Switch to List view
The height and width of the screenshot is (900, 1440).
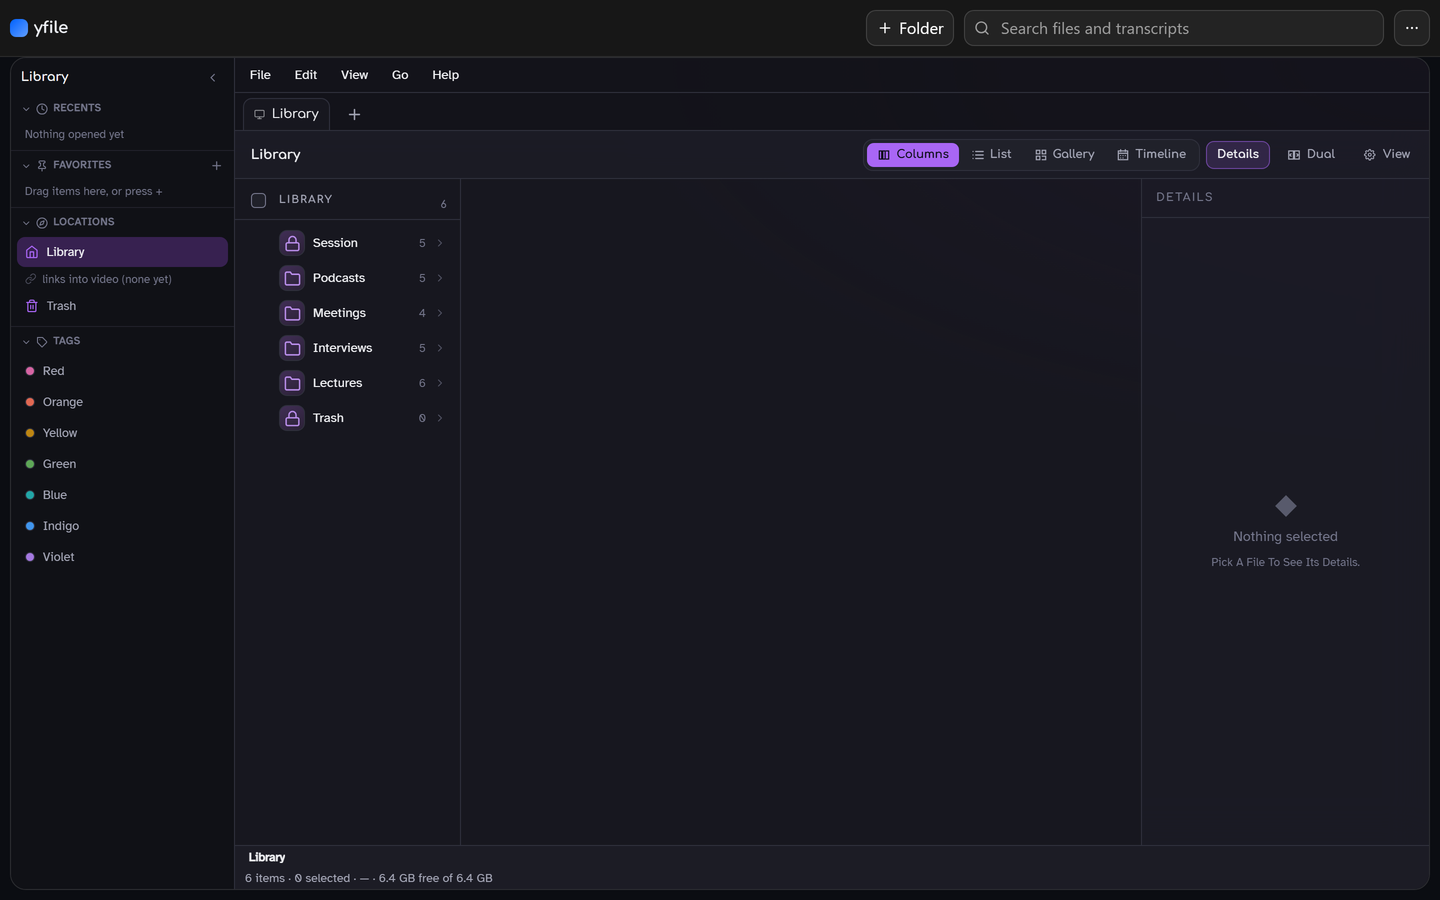[x=991, y=154]
